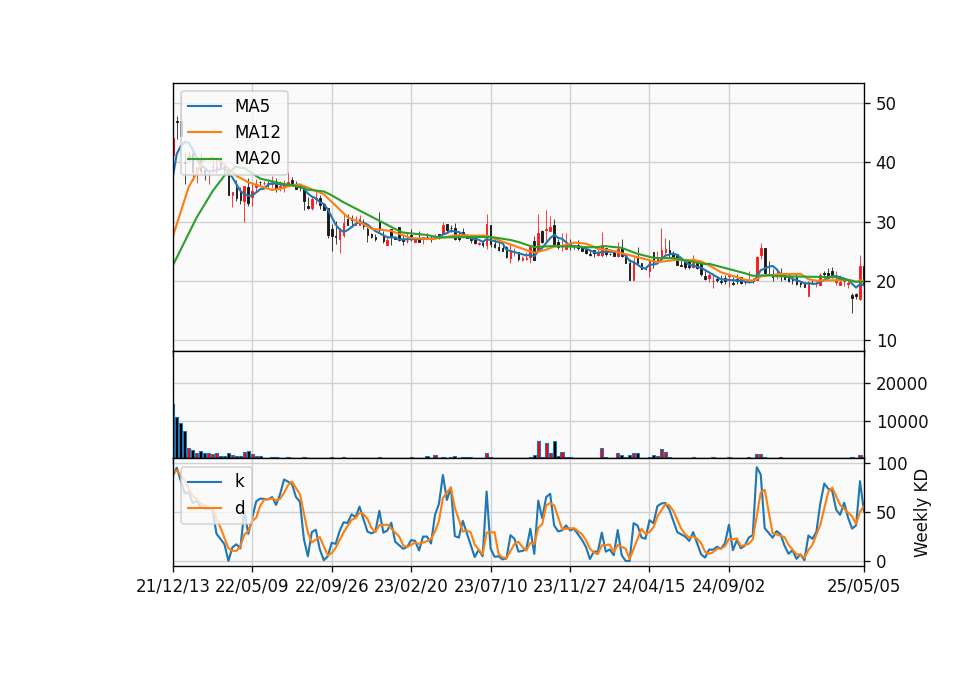Click the date label 21/12/13
The width and height of the screenshot is (960, 690).
(x=173, y=586)
